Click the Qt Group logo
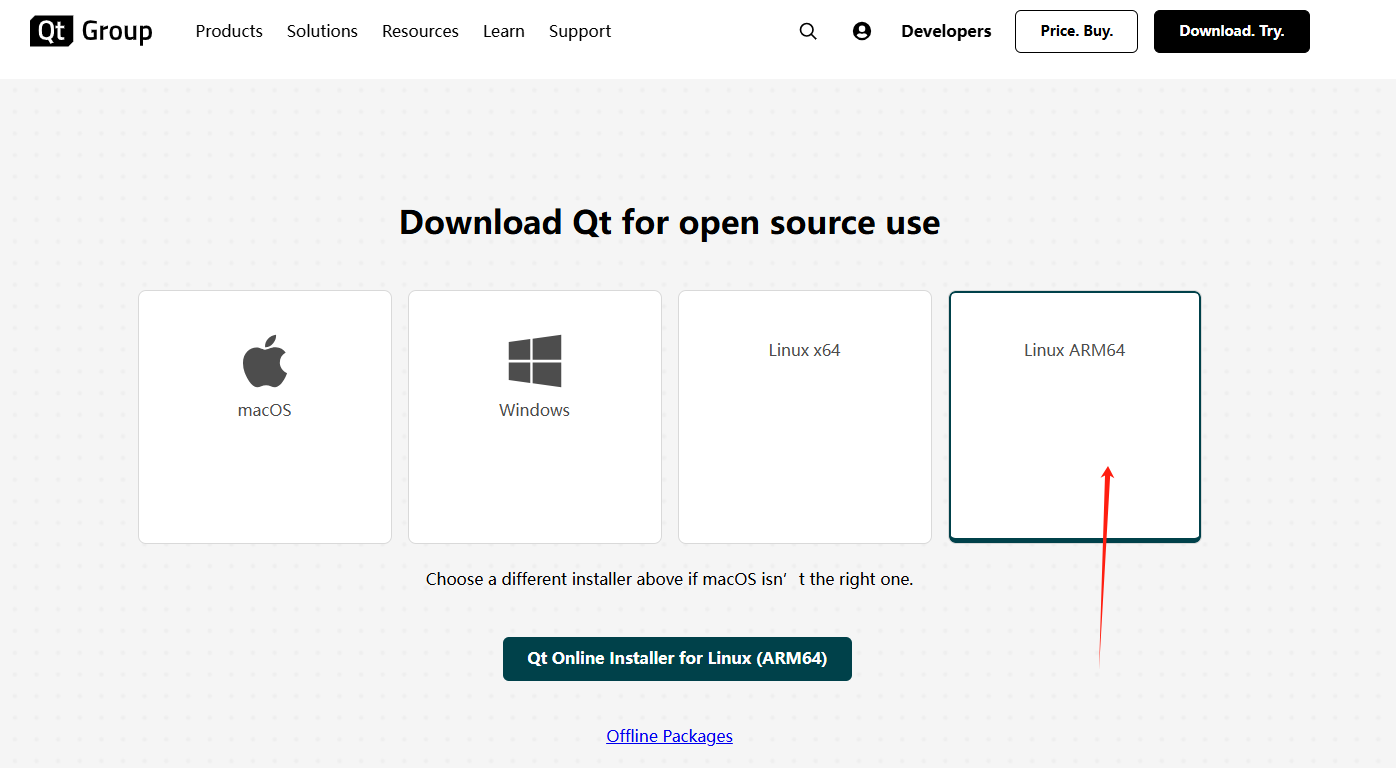Viewport: 1396px width, 768px height. pyautogui.click(x=91, y=31)
